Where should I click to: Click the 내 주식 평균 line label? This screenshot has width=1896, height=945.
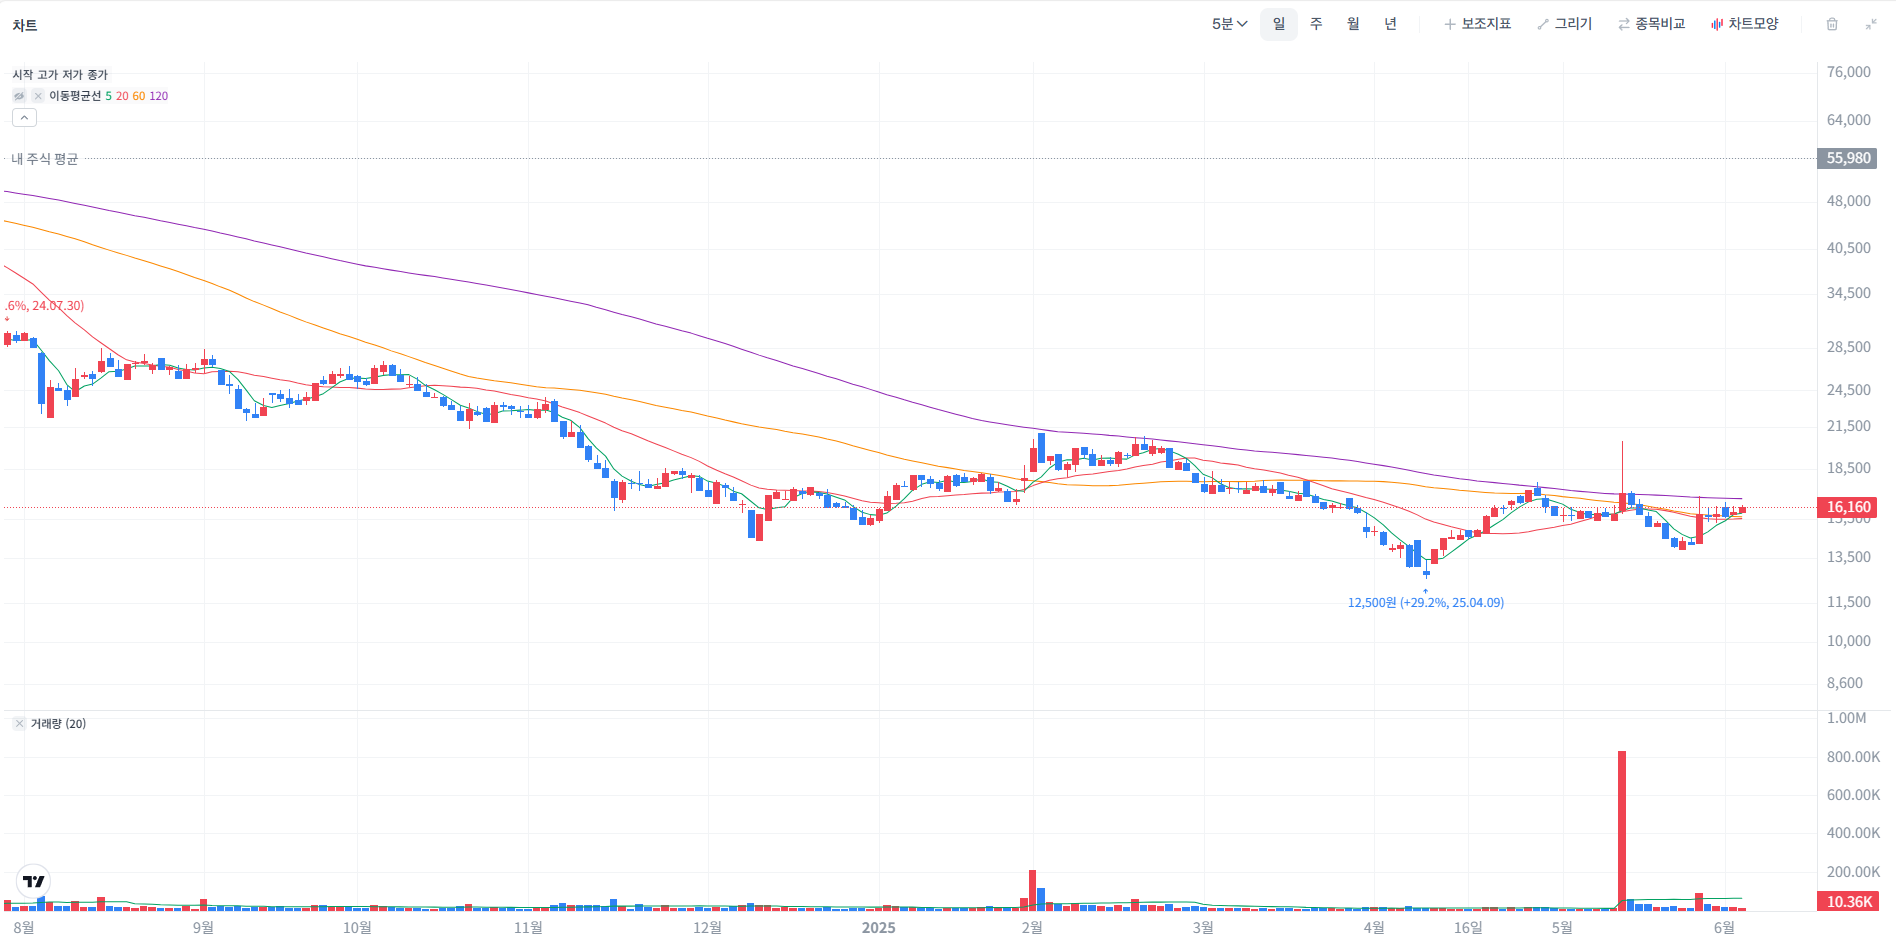coord(45,159)
